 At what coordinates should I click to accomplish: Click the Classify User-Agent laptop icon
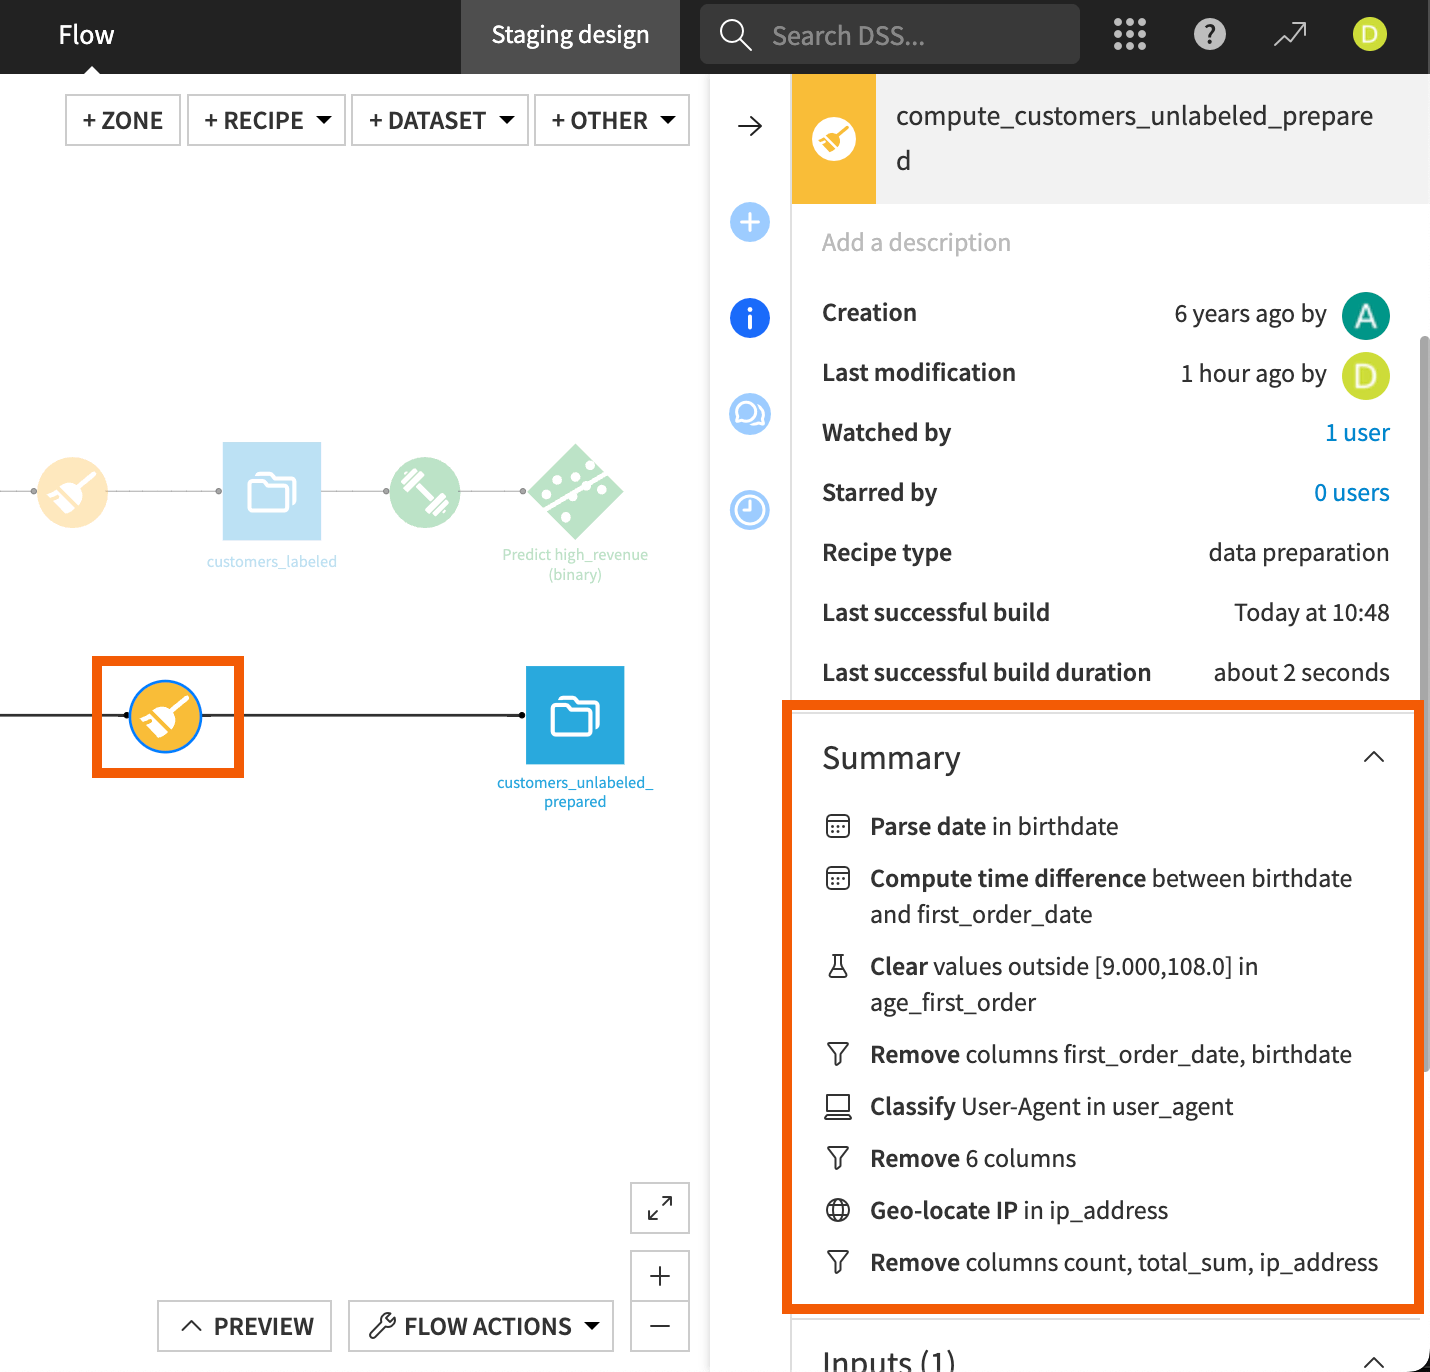point(838,1106)
